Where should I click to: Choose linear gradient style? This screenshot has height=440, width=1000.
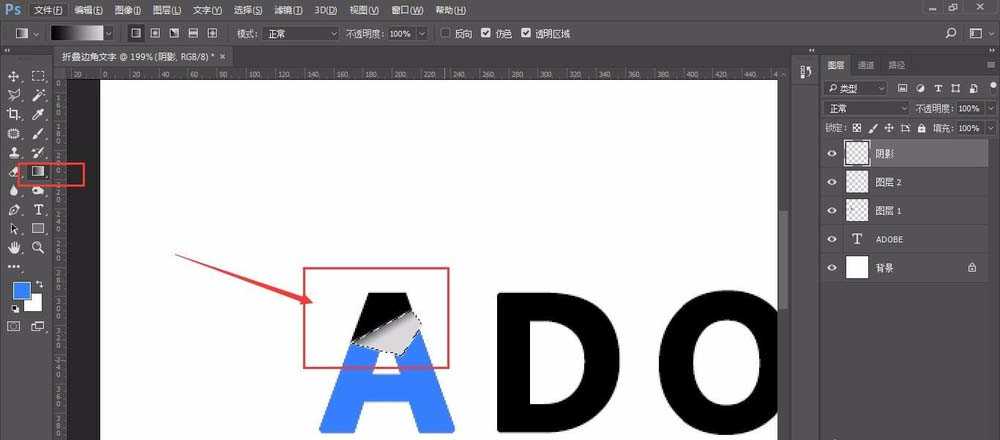coord(135,33)
